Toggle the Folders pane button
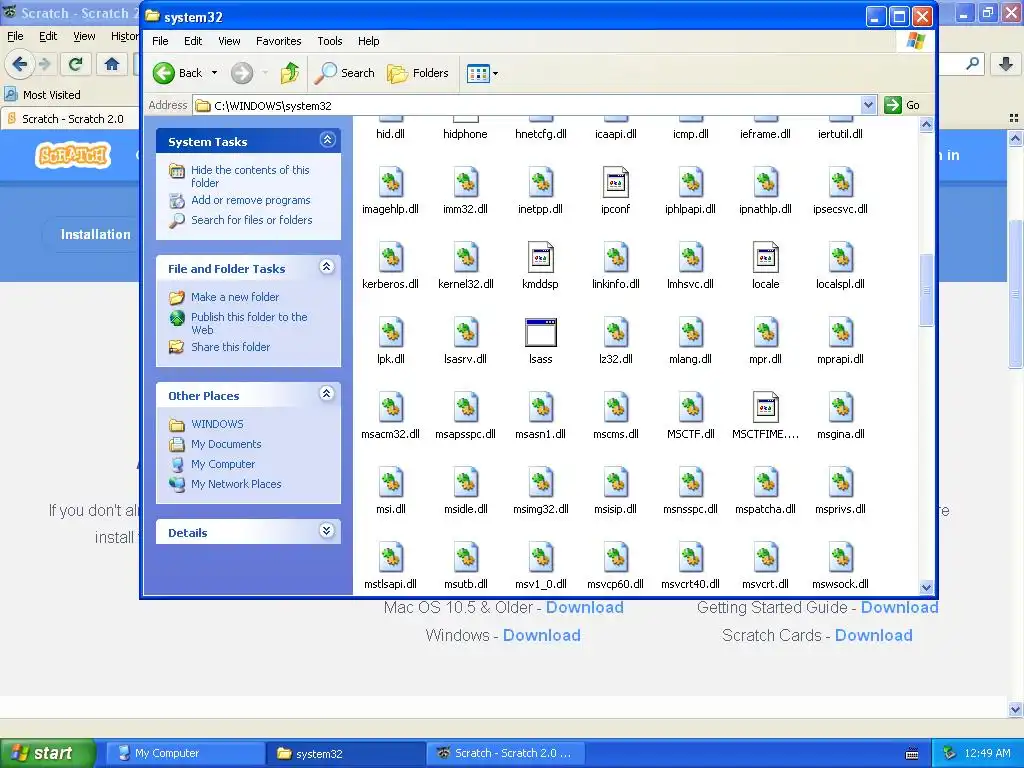This screenshot has width=1024, height=768. (x=418, y=73)
